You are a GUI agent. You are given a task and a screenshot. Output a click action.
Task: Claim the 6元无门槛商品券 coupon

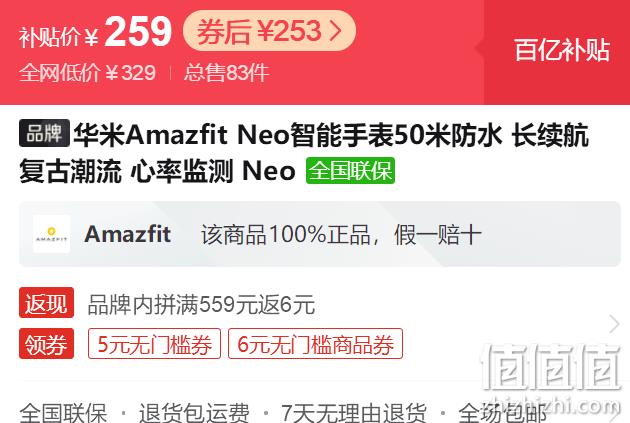[315, 344]
